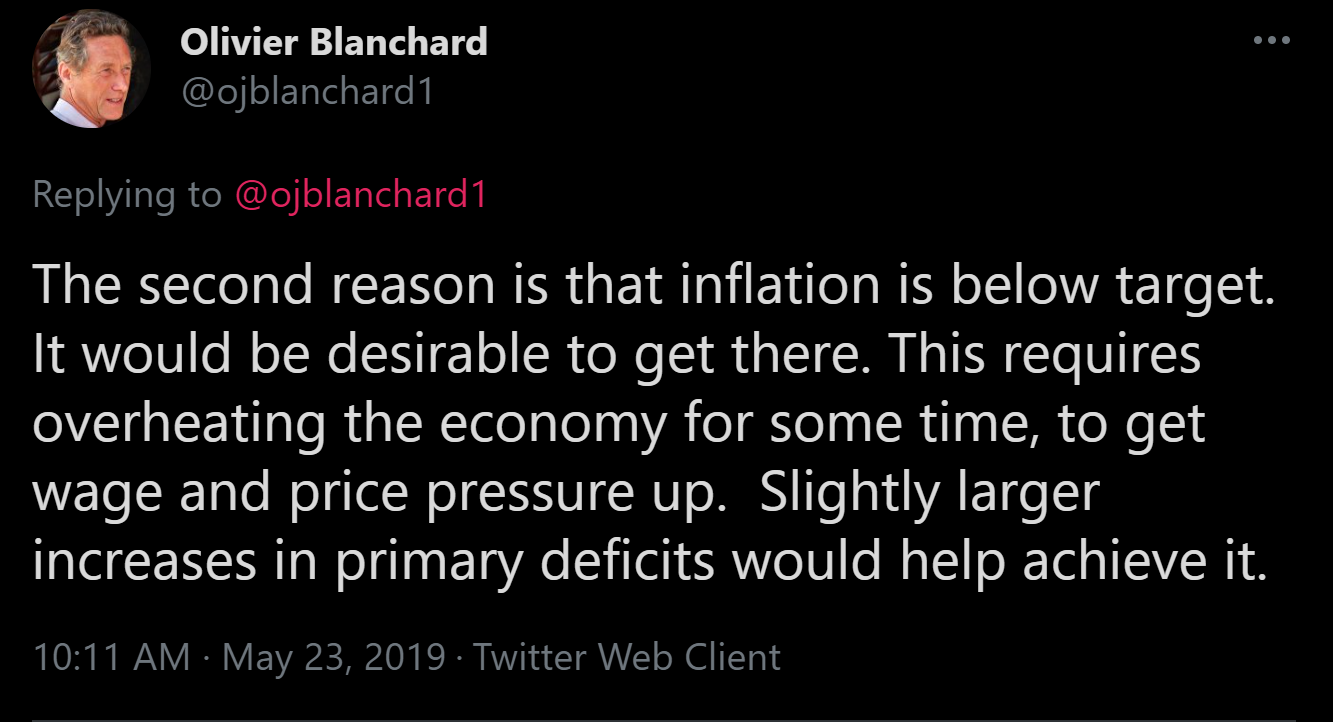Click the gray @ojblanchard1 handle under the name
Viewport: 1333px width, 722px height.
307,92
